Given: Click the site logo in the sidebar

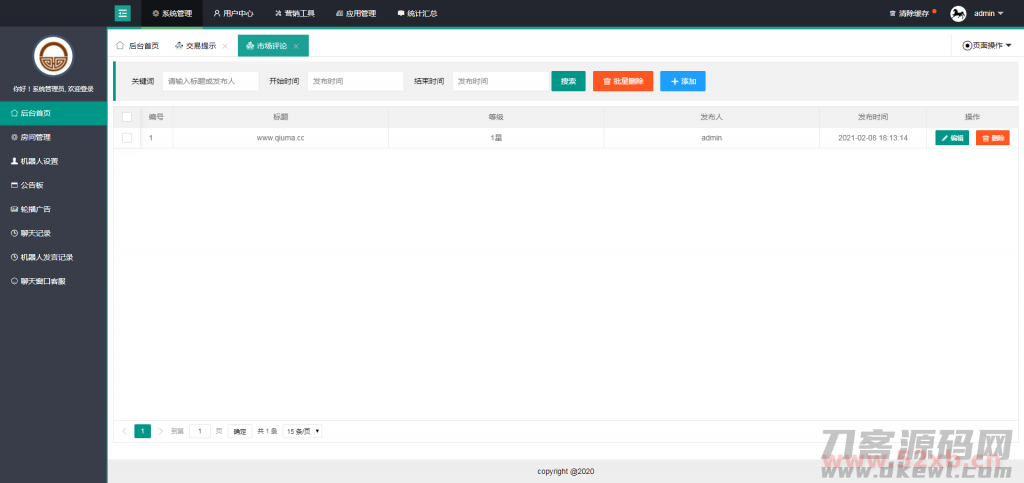Looking at the screenshot, I should tap(53, 57).
